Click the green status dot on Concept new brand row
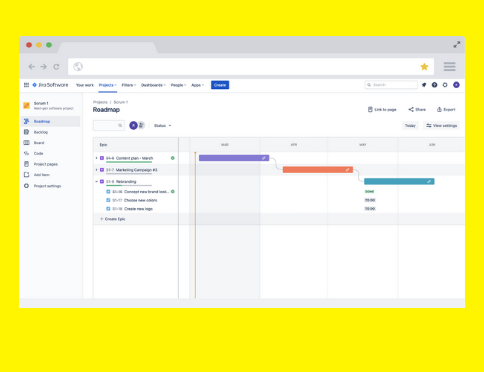Screen dimensions: 484x372 [173, 192]
